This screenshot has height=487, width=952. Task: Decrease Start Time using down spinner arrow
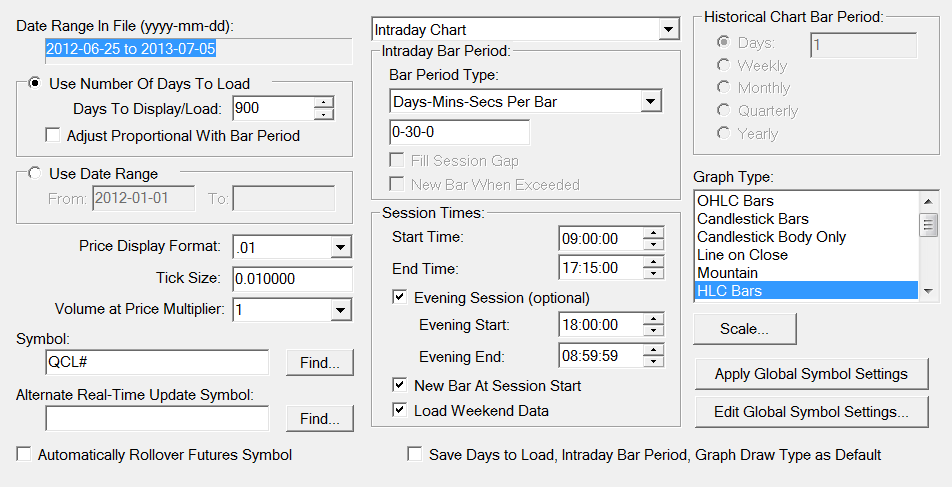(654, 244)
